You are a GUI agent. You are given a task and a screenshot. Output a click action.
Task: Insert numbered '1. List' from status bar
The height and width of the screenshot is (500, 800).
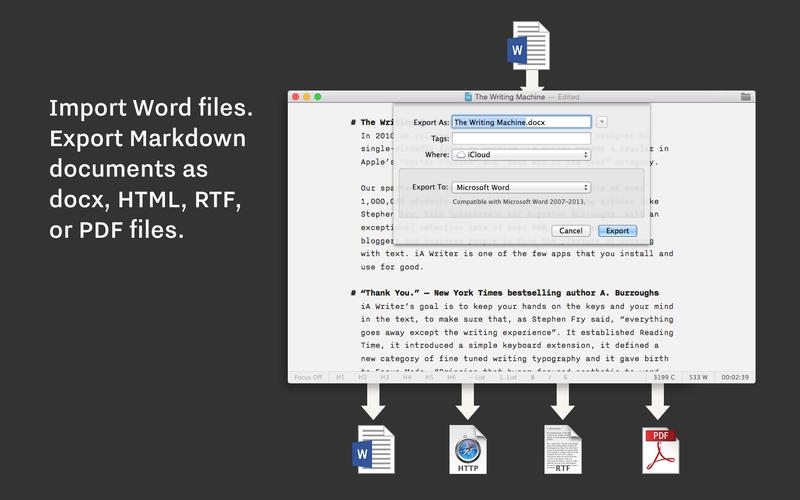tap(508, 377)
